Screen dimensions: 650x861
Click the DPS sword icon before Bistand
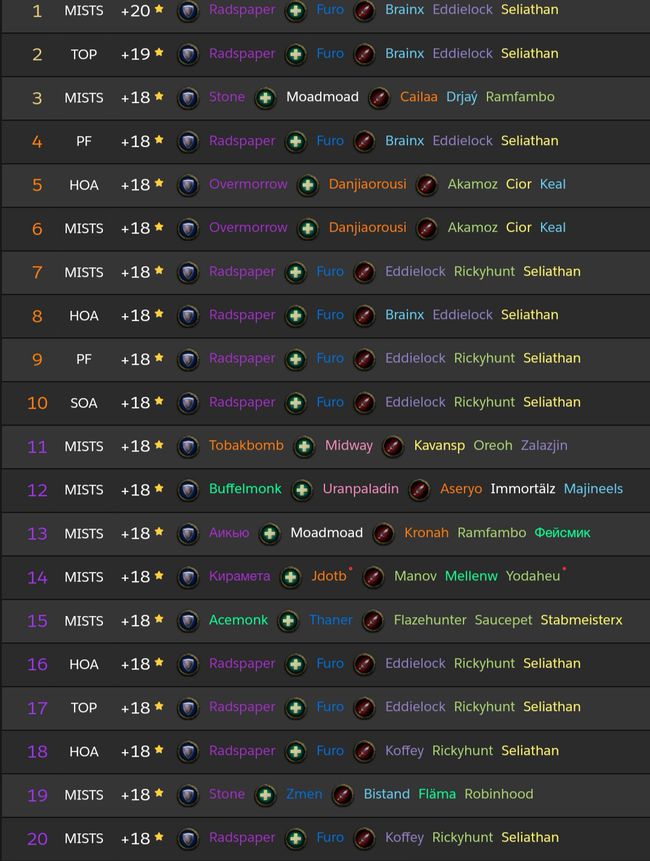[x=343, y=795]
